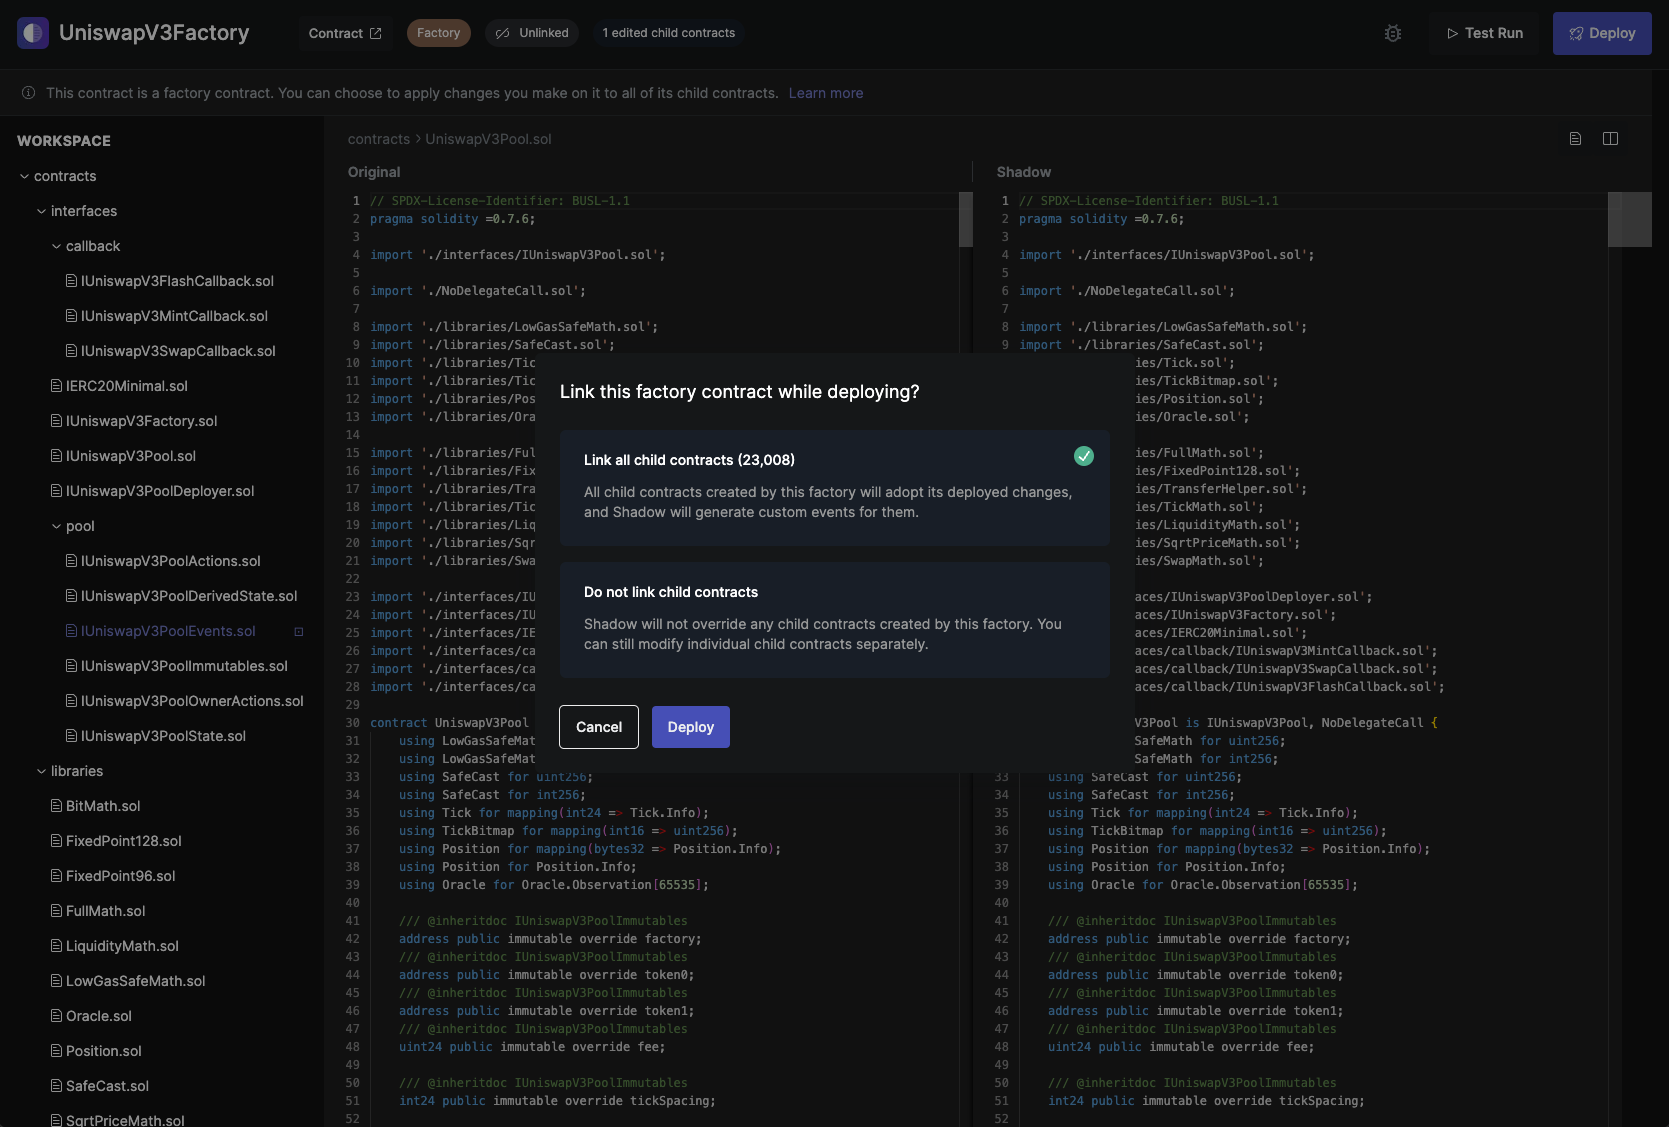The image size is (1669, 1127).
Task: Click the Factory tag
Action: (438, 33)
